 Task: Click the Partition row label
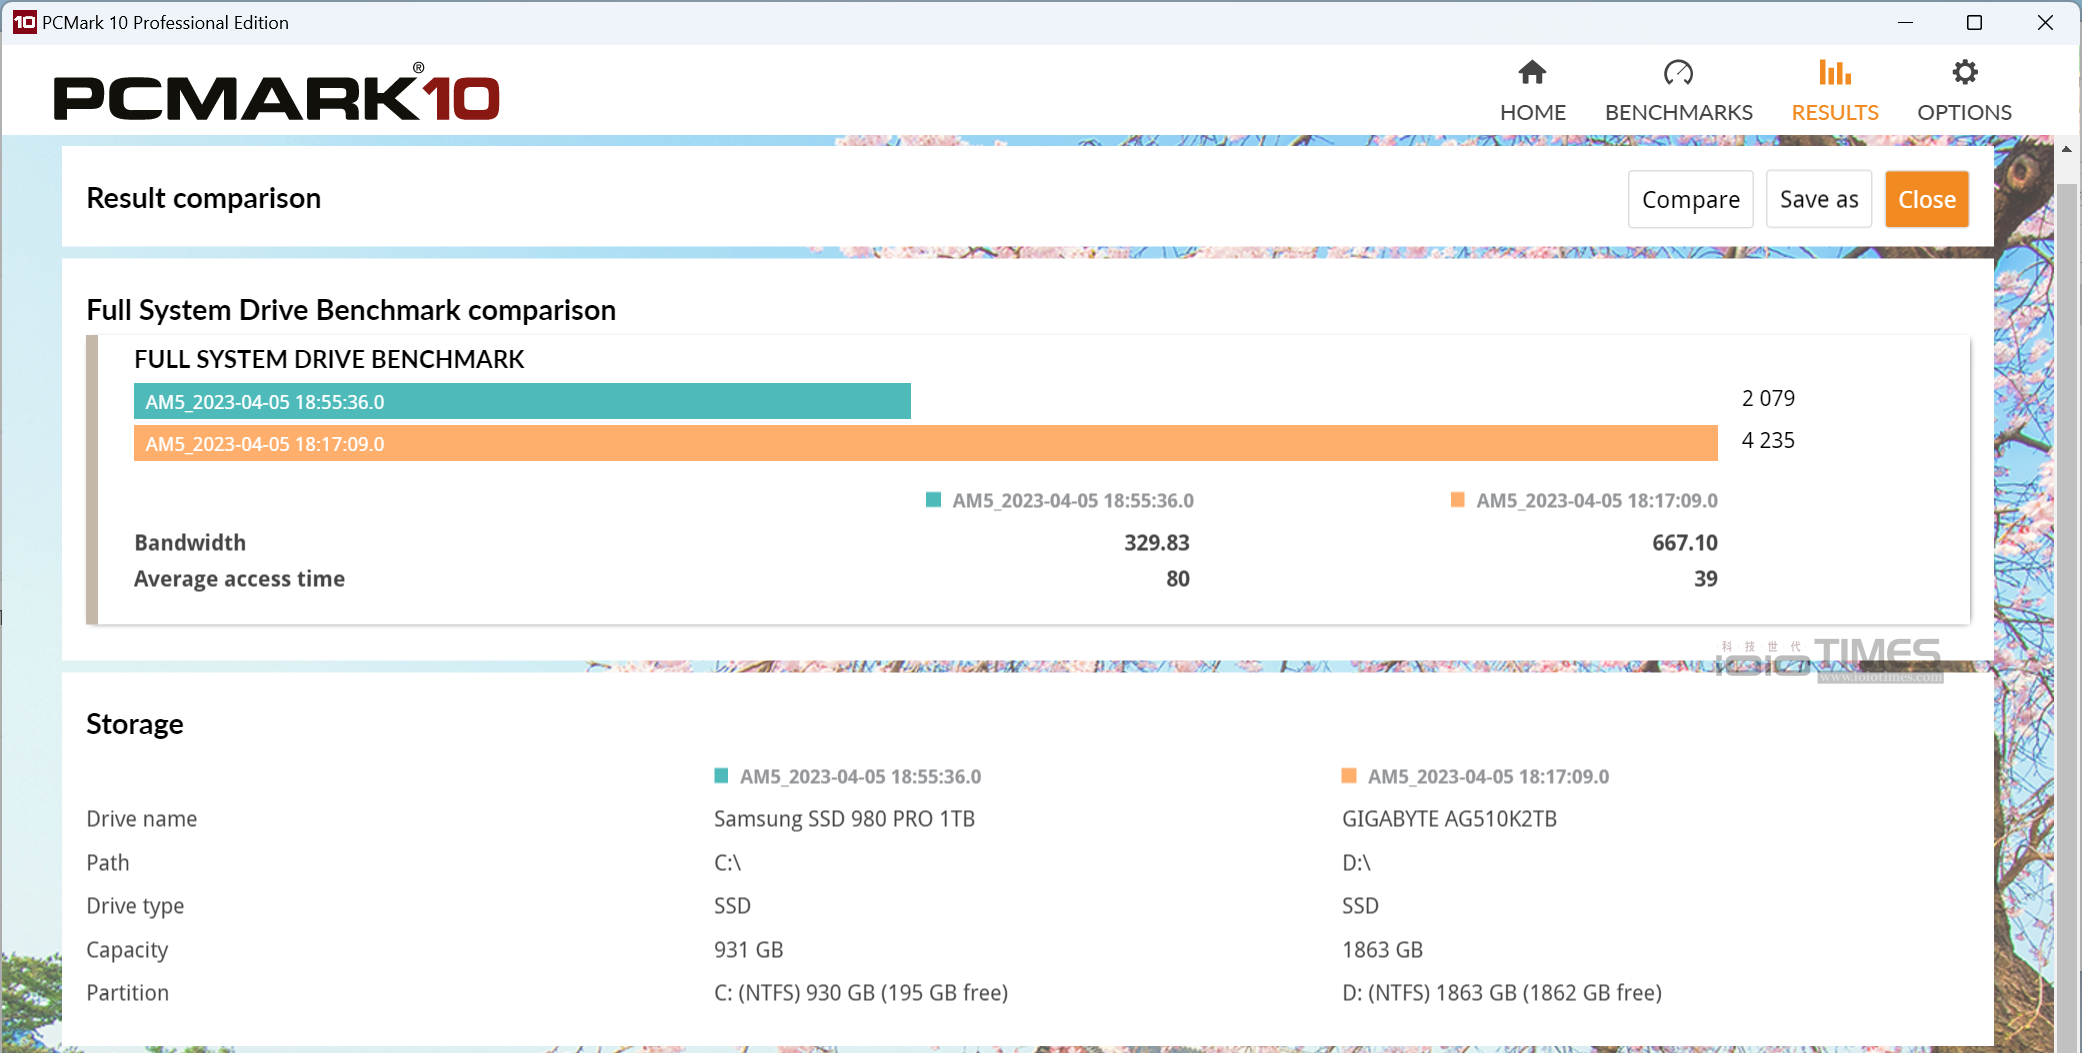pos(127,993)
